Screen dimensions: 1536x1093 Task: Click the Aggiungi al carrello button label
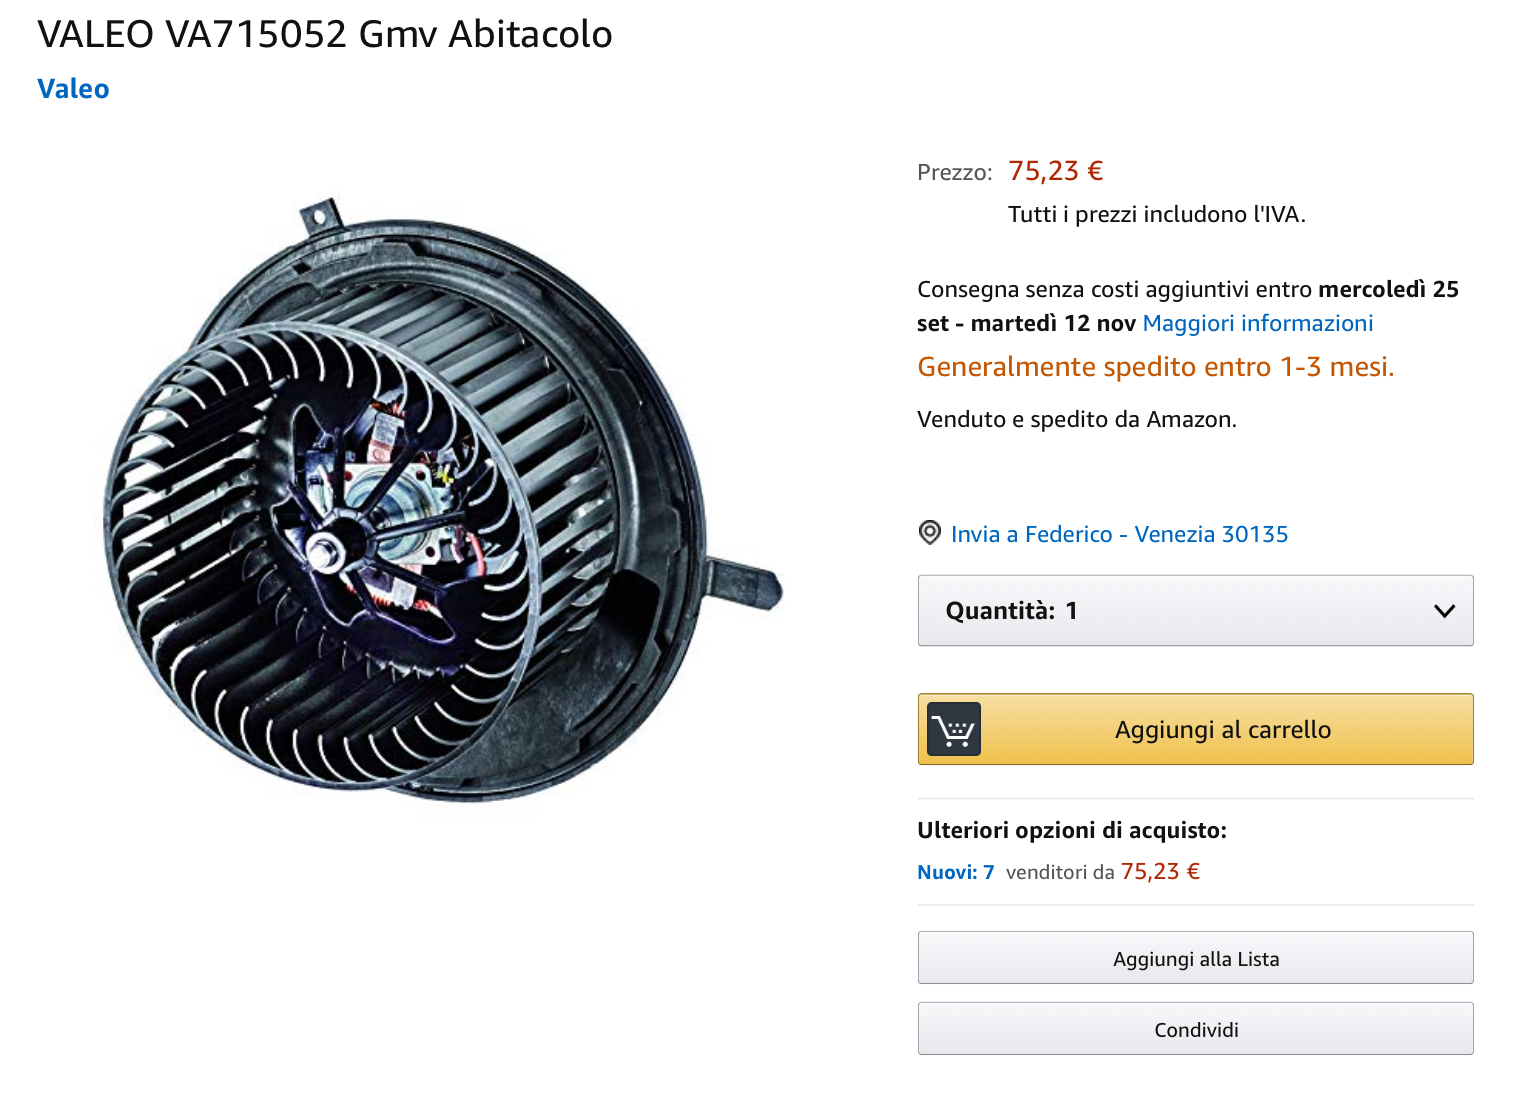pos(1223,730)
